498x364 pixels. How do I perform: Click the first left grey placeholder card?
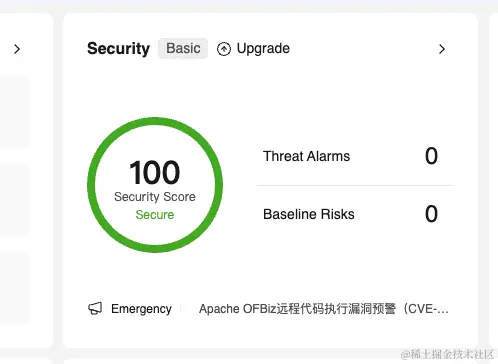click(x=15, y=112)
